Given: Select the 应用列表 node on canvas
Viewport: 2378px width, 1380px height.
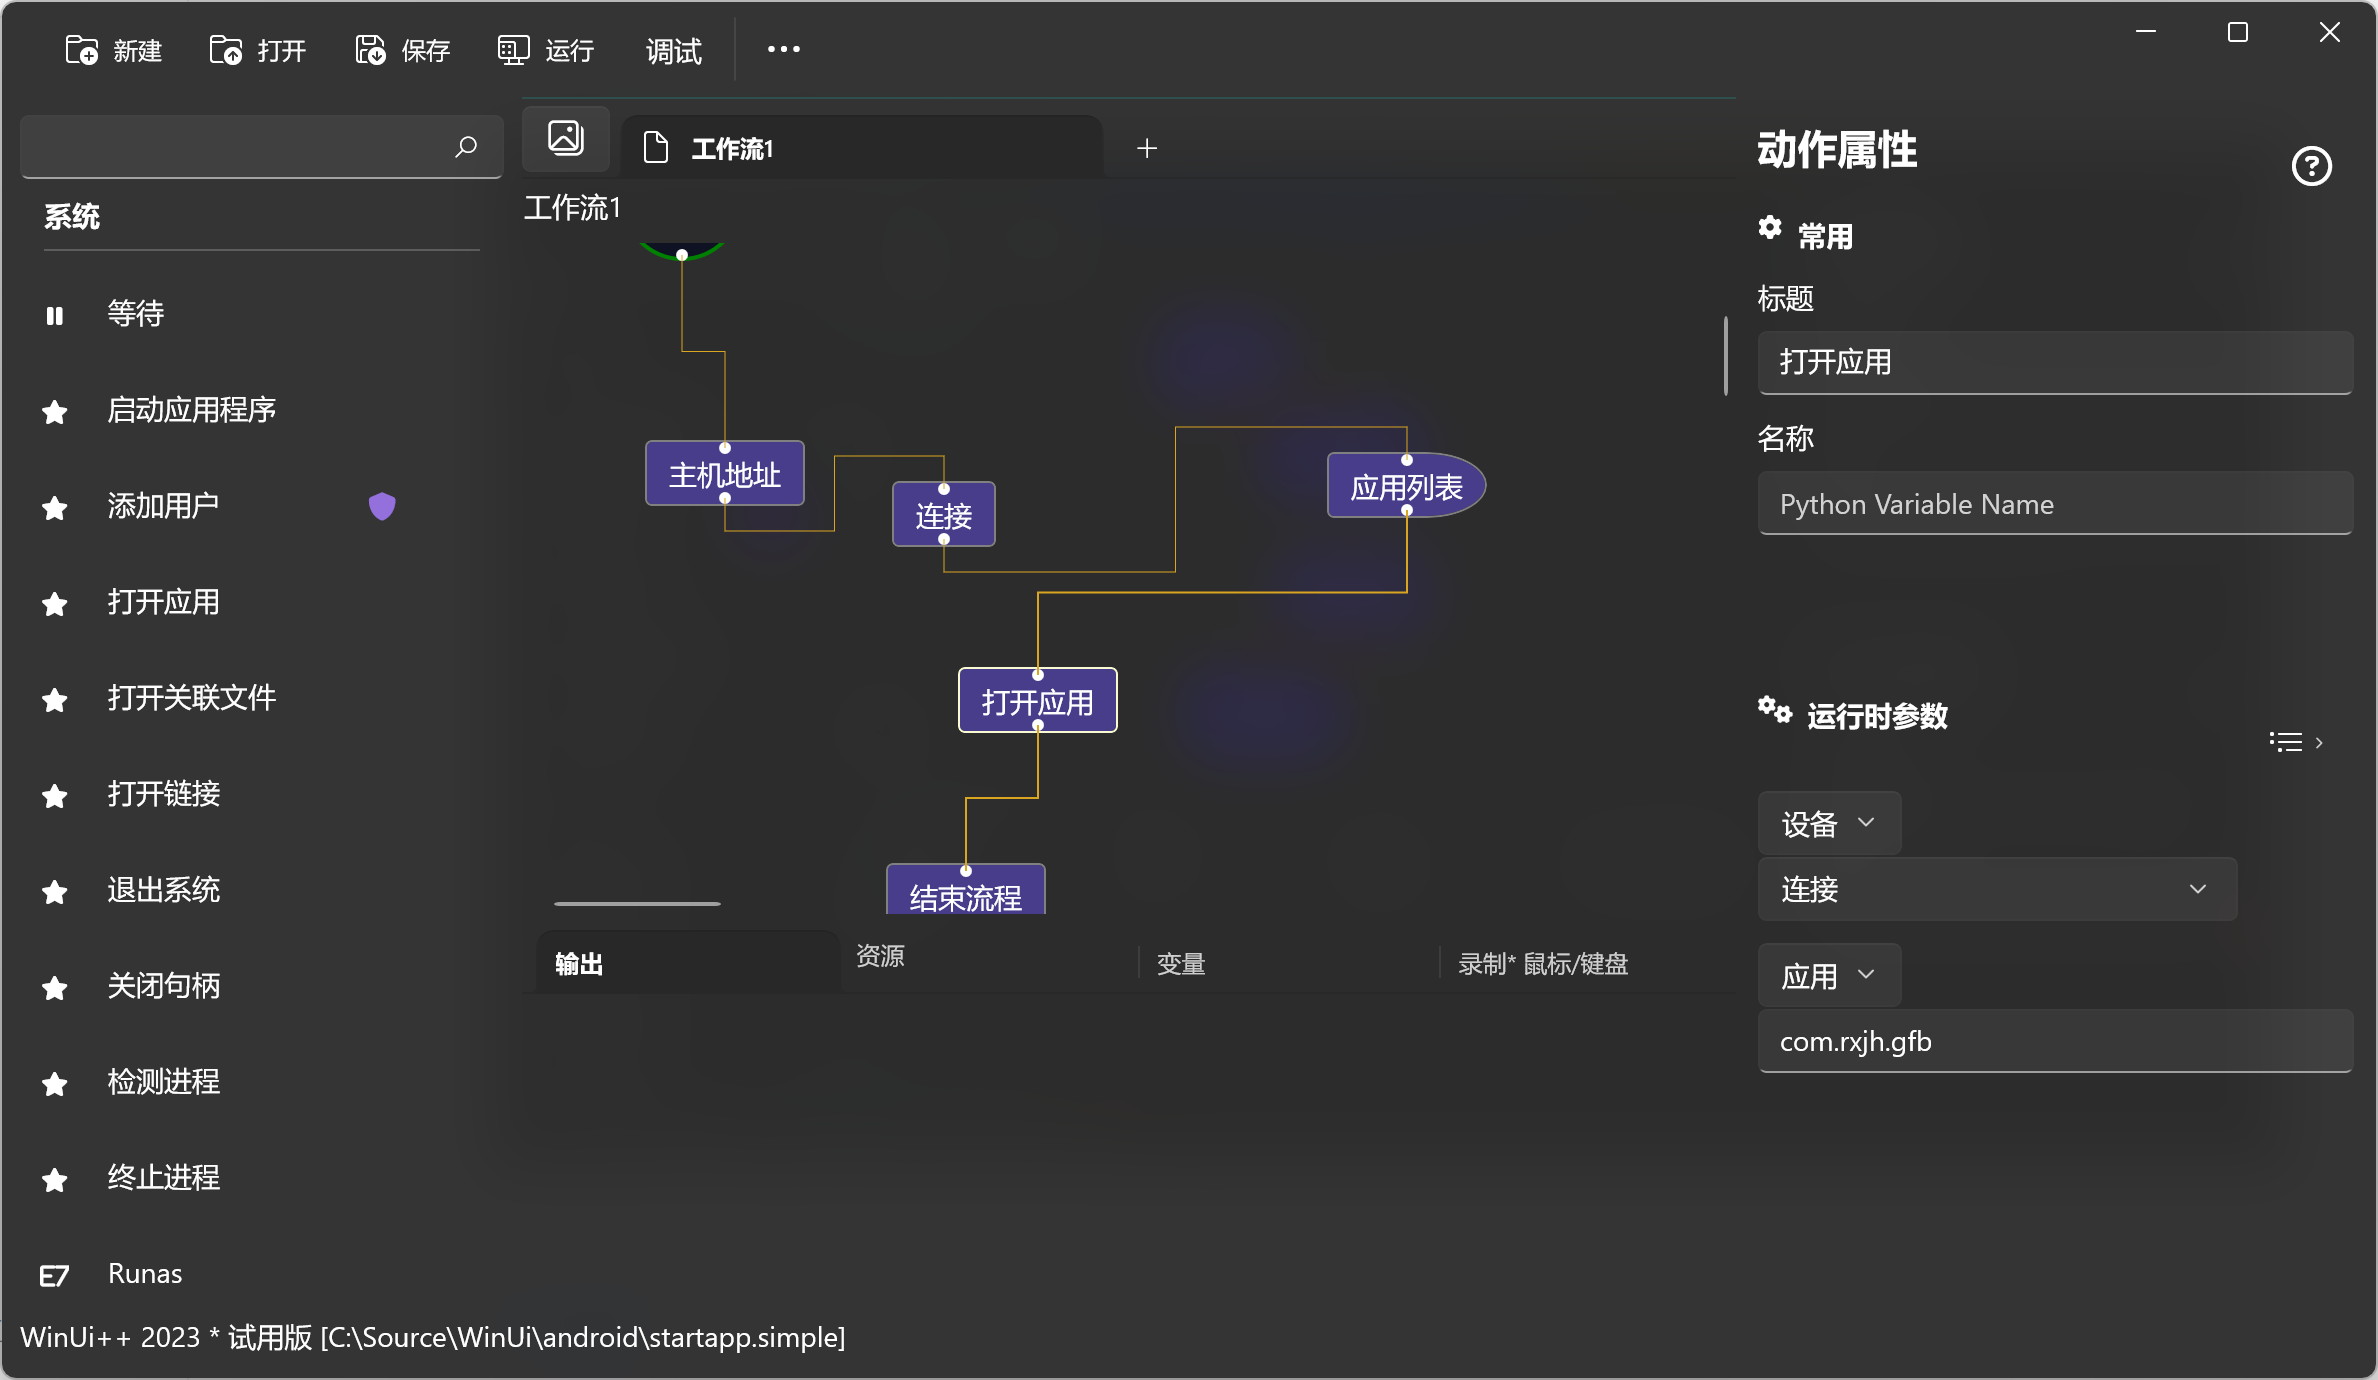Looking at the screenshot, I should coord(1405,487).
